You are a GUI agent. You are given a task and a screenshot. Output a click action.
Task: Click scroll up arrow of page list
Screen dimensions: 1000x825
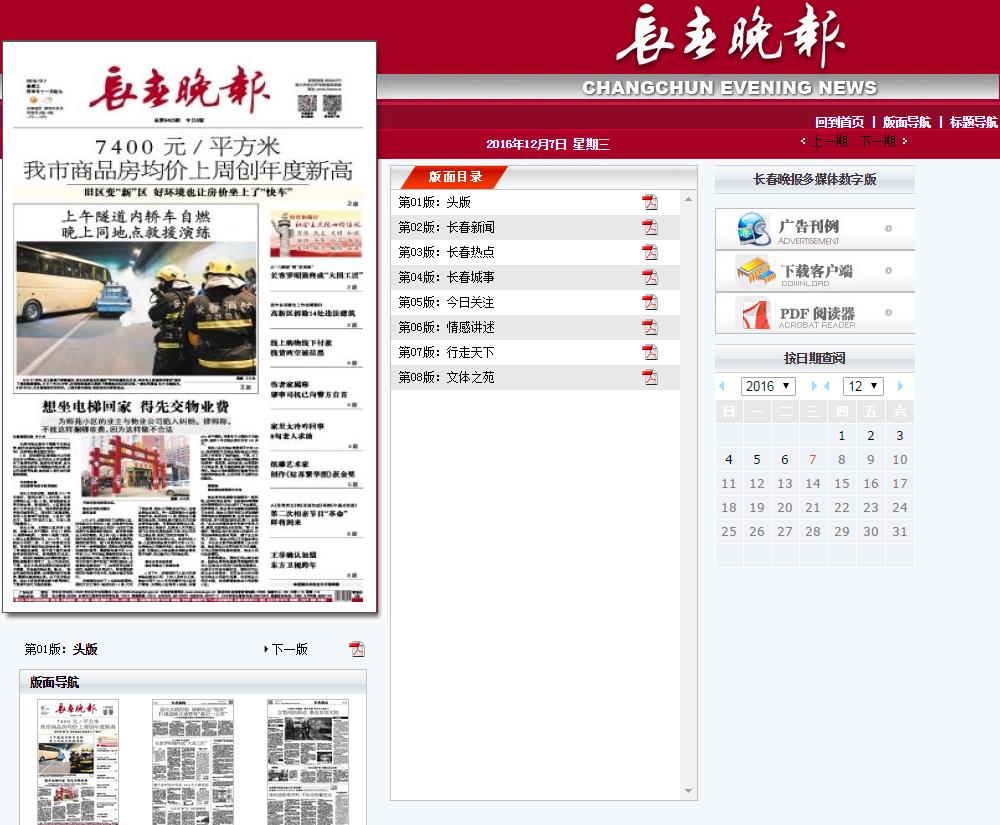[x=688, y=200]
